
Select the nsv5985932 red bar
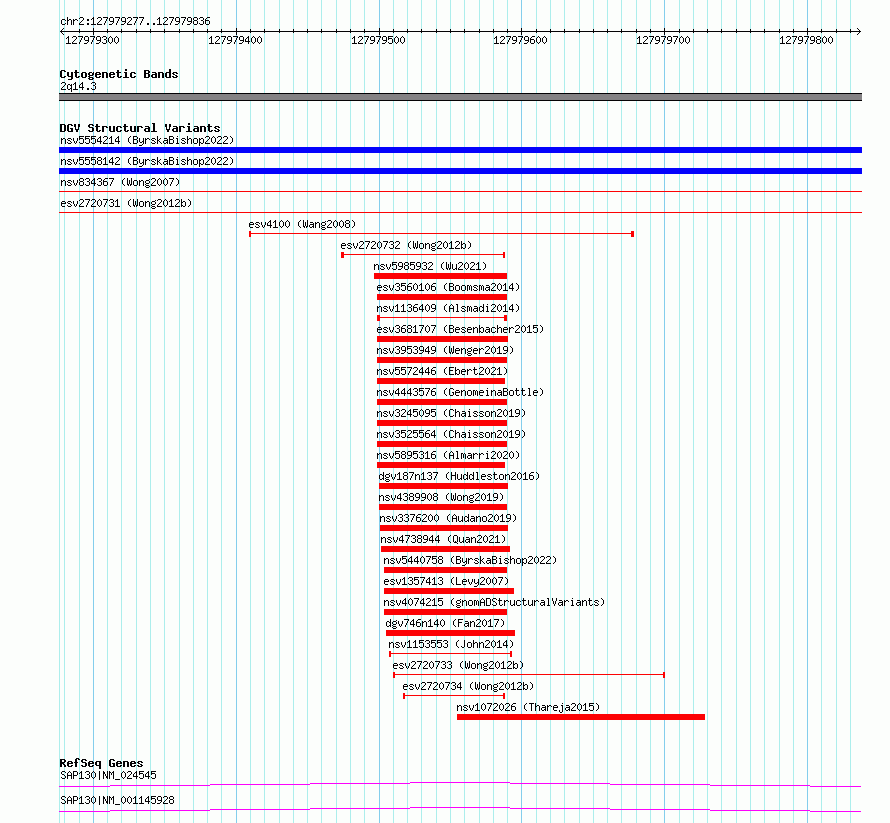pos(440,276)
